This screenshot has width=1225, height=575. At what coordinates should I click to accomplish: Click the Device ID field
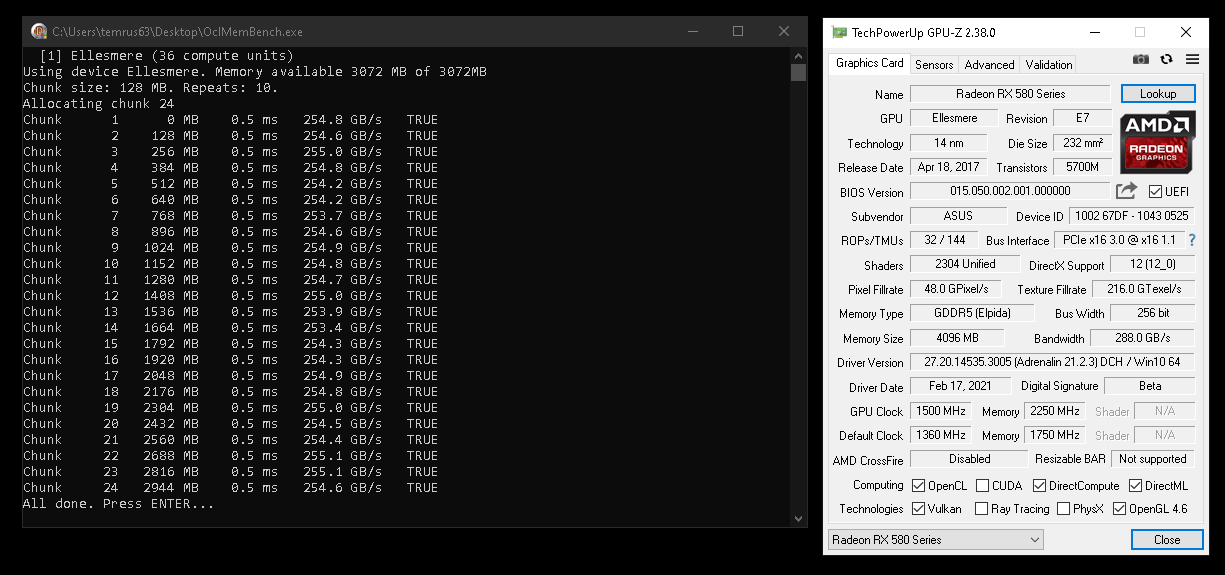1132,216
